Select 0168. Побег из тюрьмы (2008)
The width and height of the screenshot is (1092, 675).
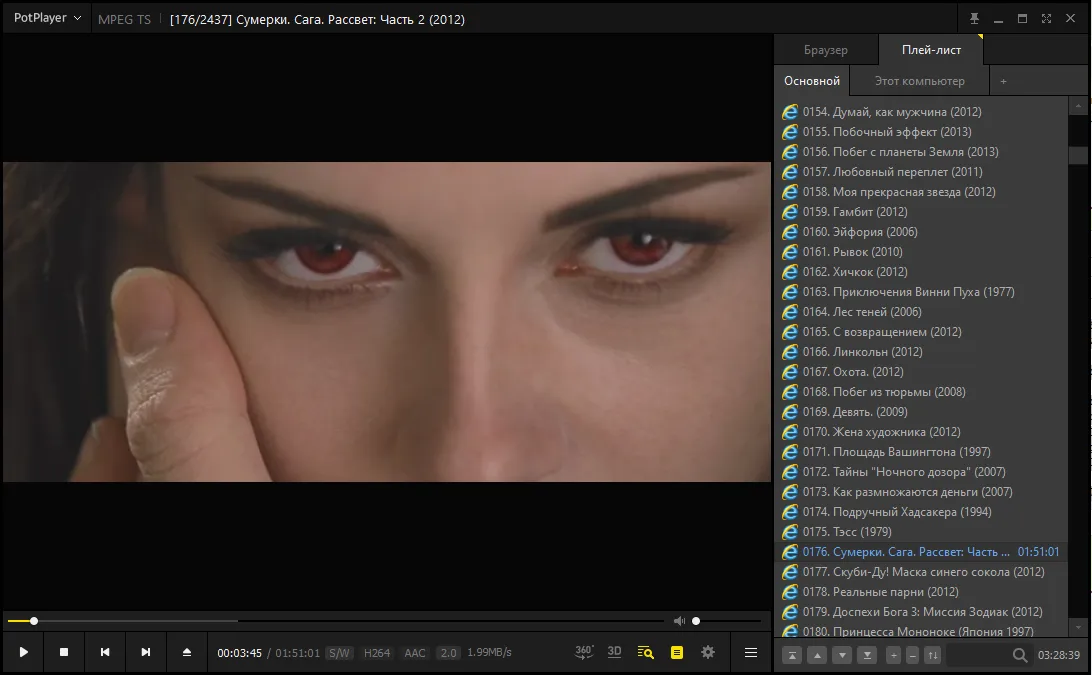(x=920, y=392)
